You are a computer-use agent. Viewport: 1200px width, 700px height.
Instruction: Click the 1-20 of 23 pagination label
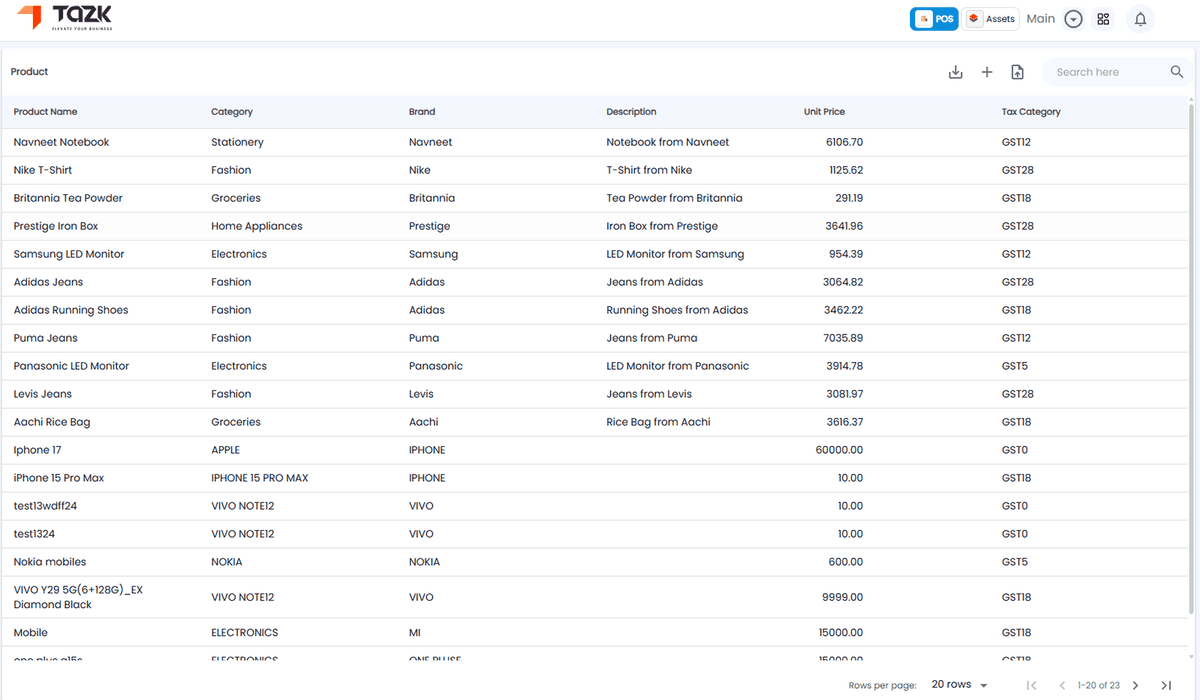pos(1099,685)
